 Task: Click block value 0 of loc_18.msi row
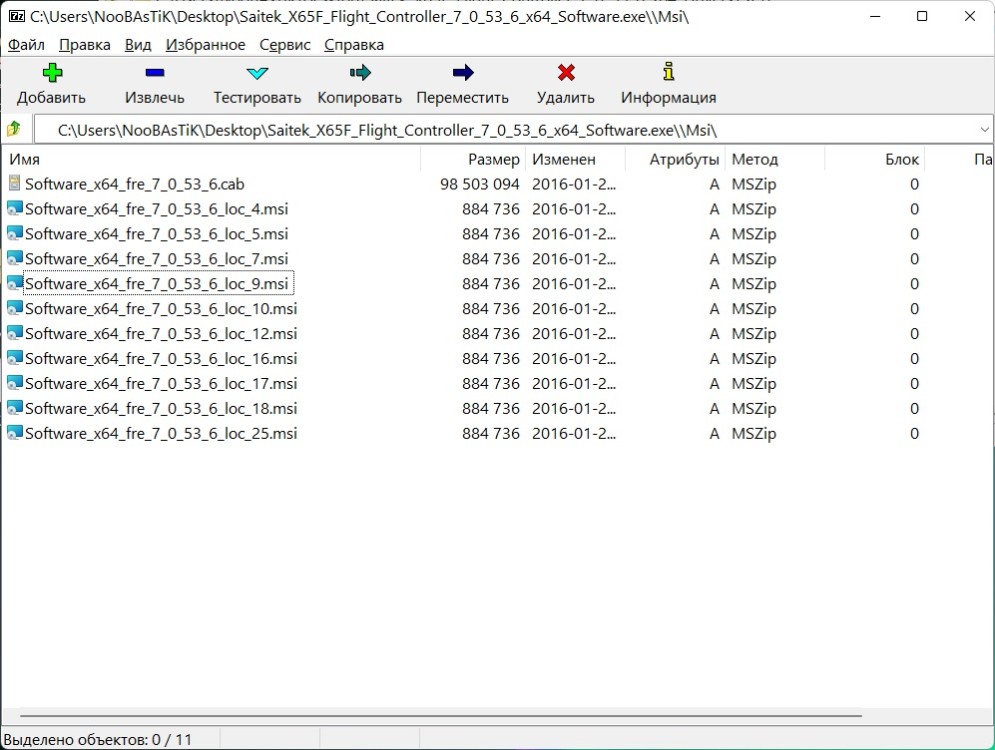(914, 408)
